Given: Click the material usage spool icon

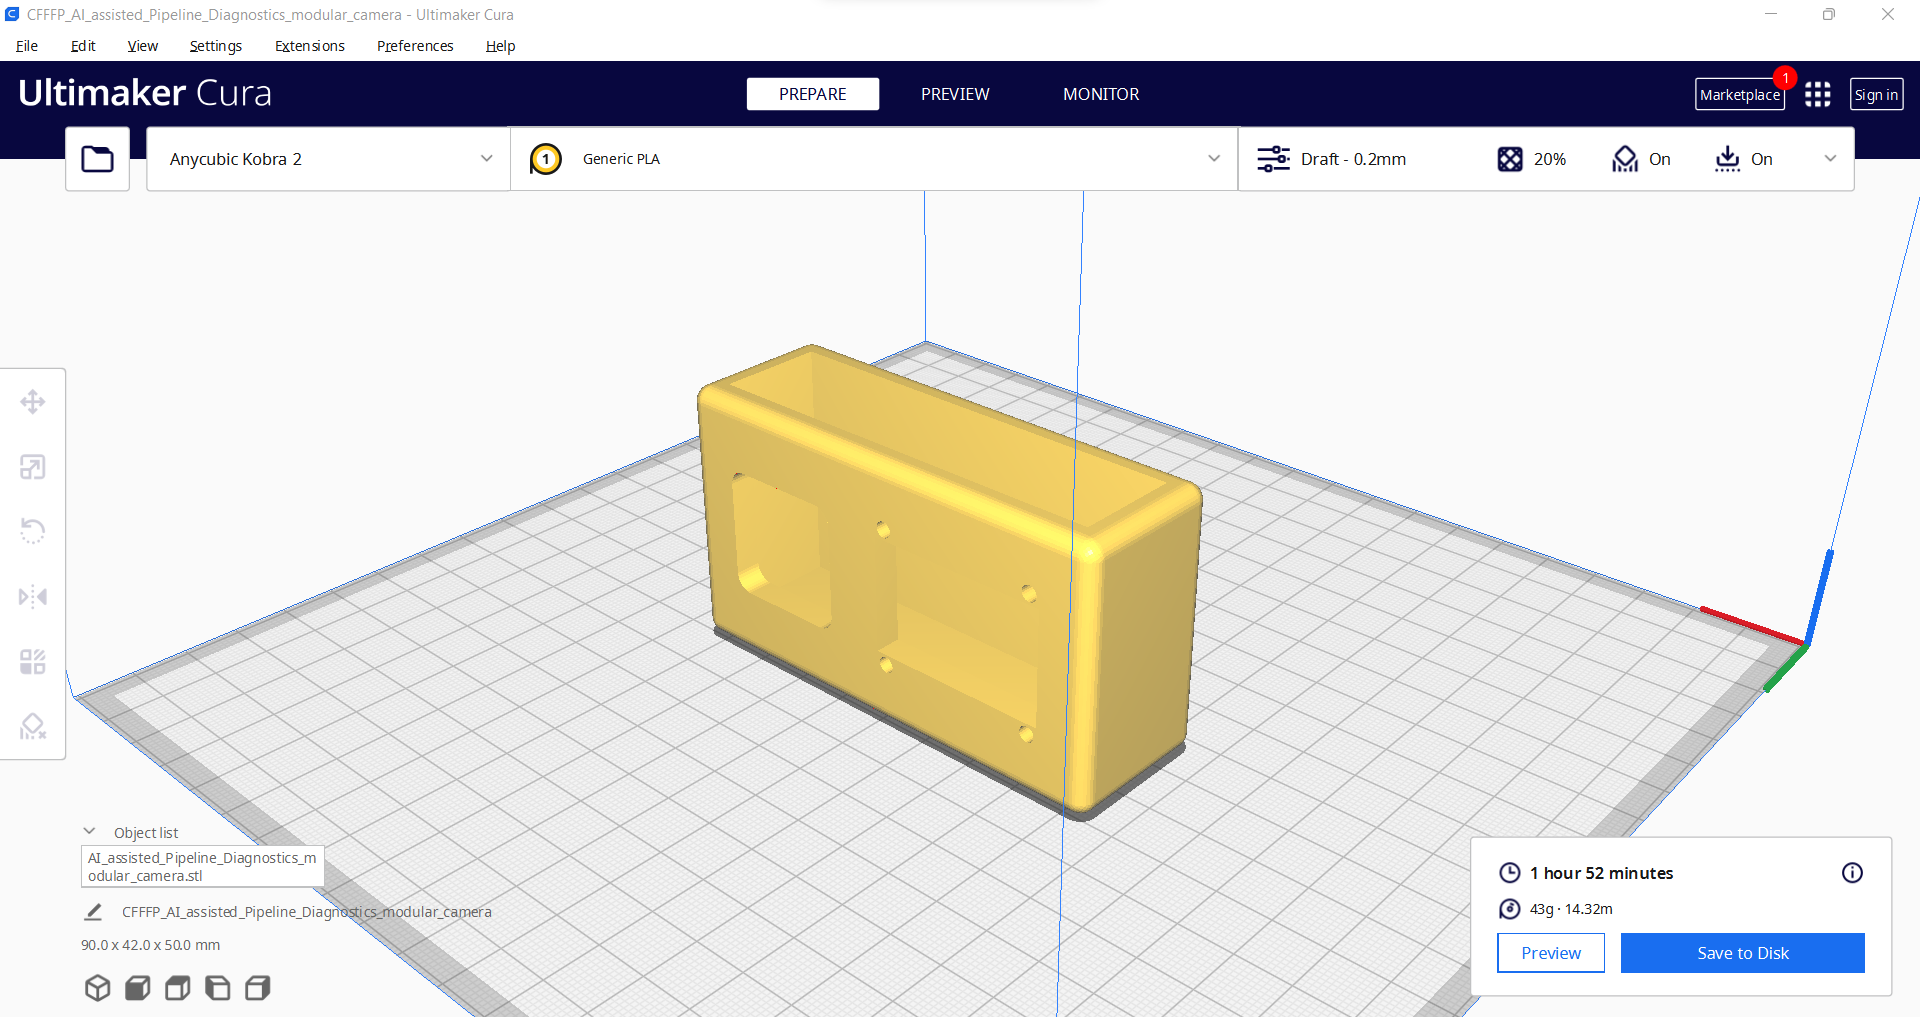Looking at the screenshot, I should [1510, 909].
